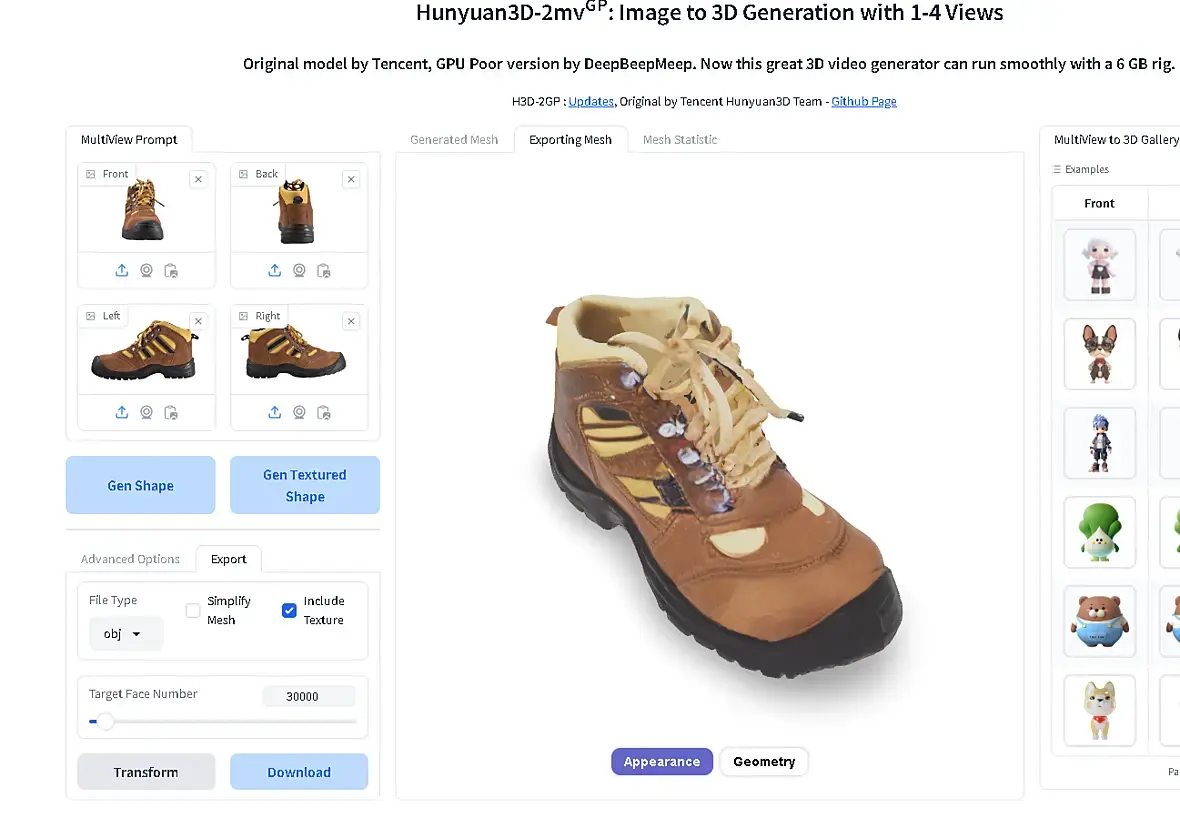Click the Target Face Number slider handle
This screenshot has width=1180, height=818.
(x=105, y=721)
